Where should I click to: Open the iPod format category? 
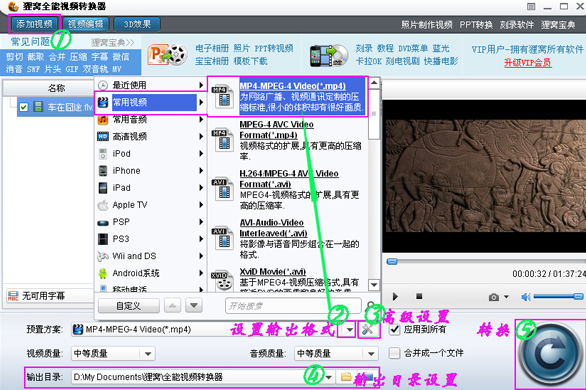point(151,154)
